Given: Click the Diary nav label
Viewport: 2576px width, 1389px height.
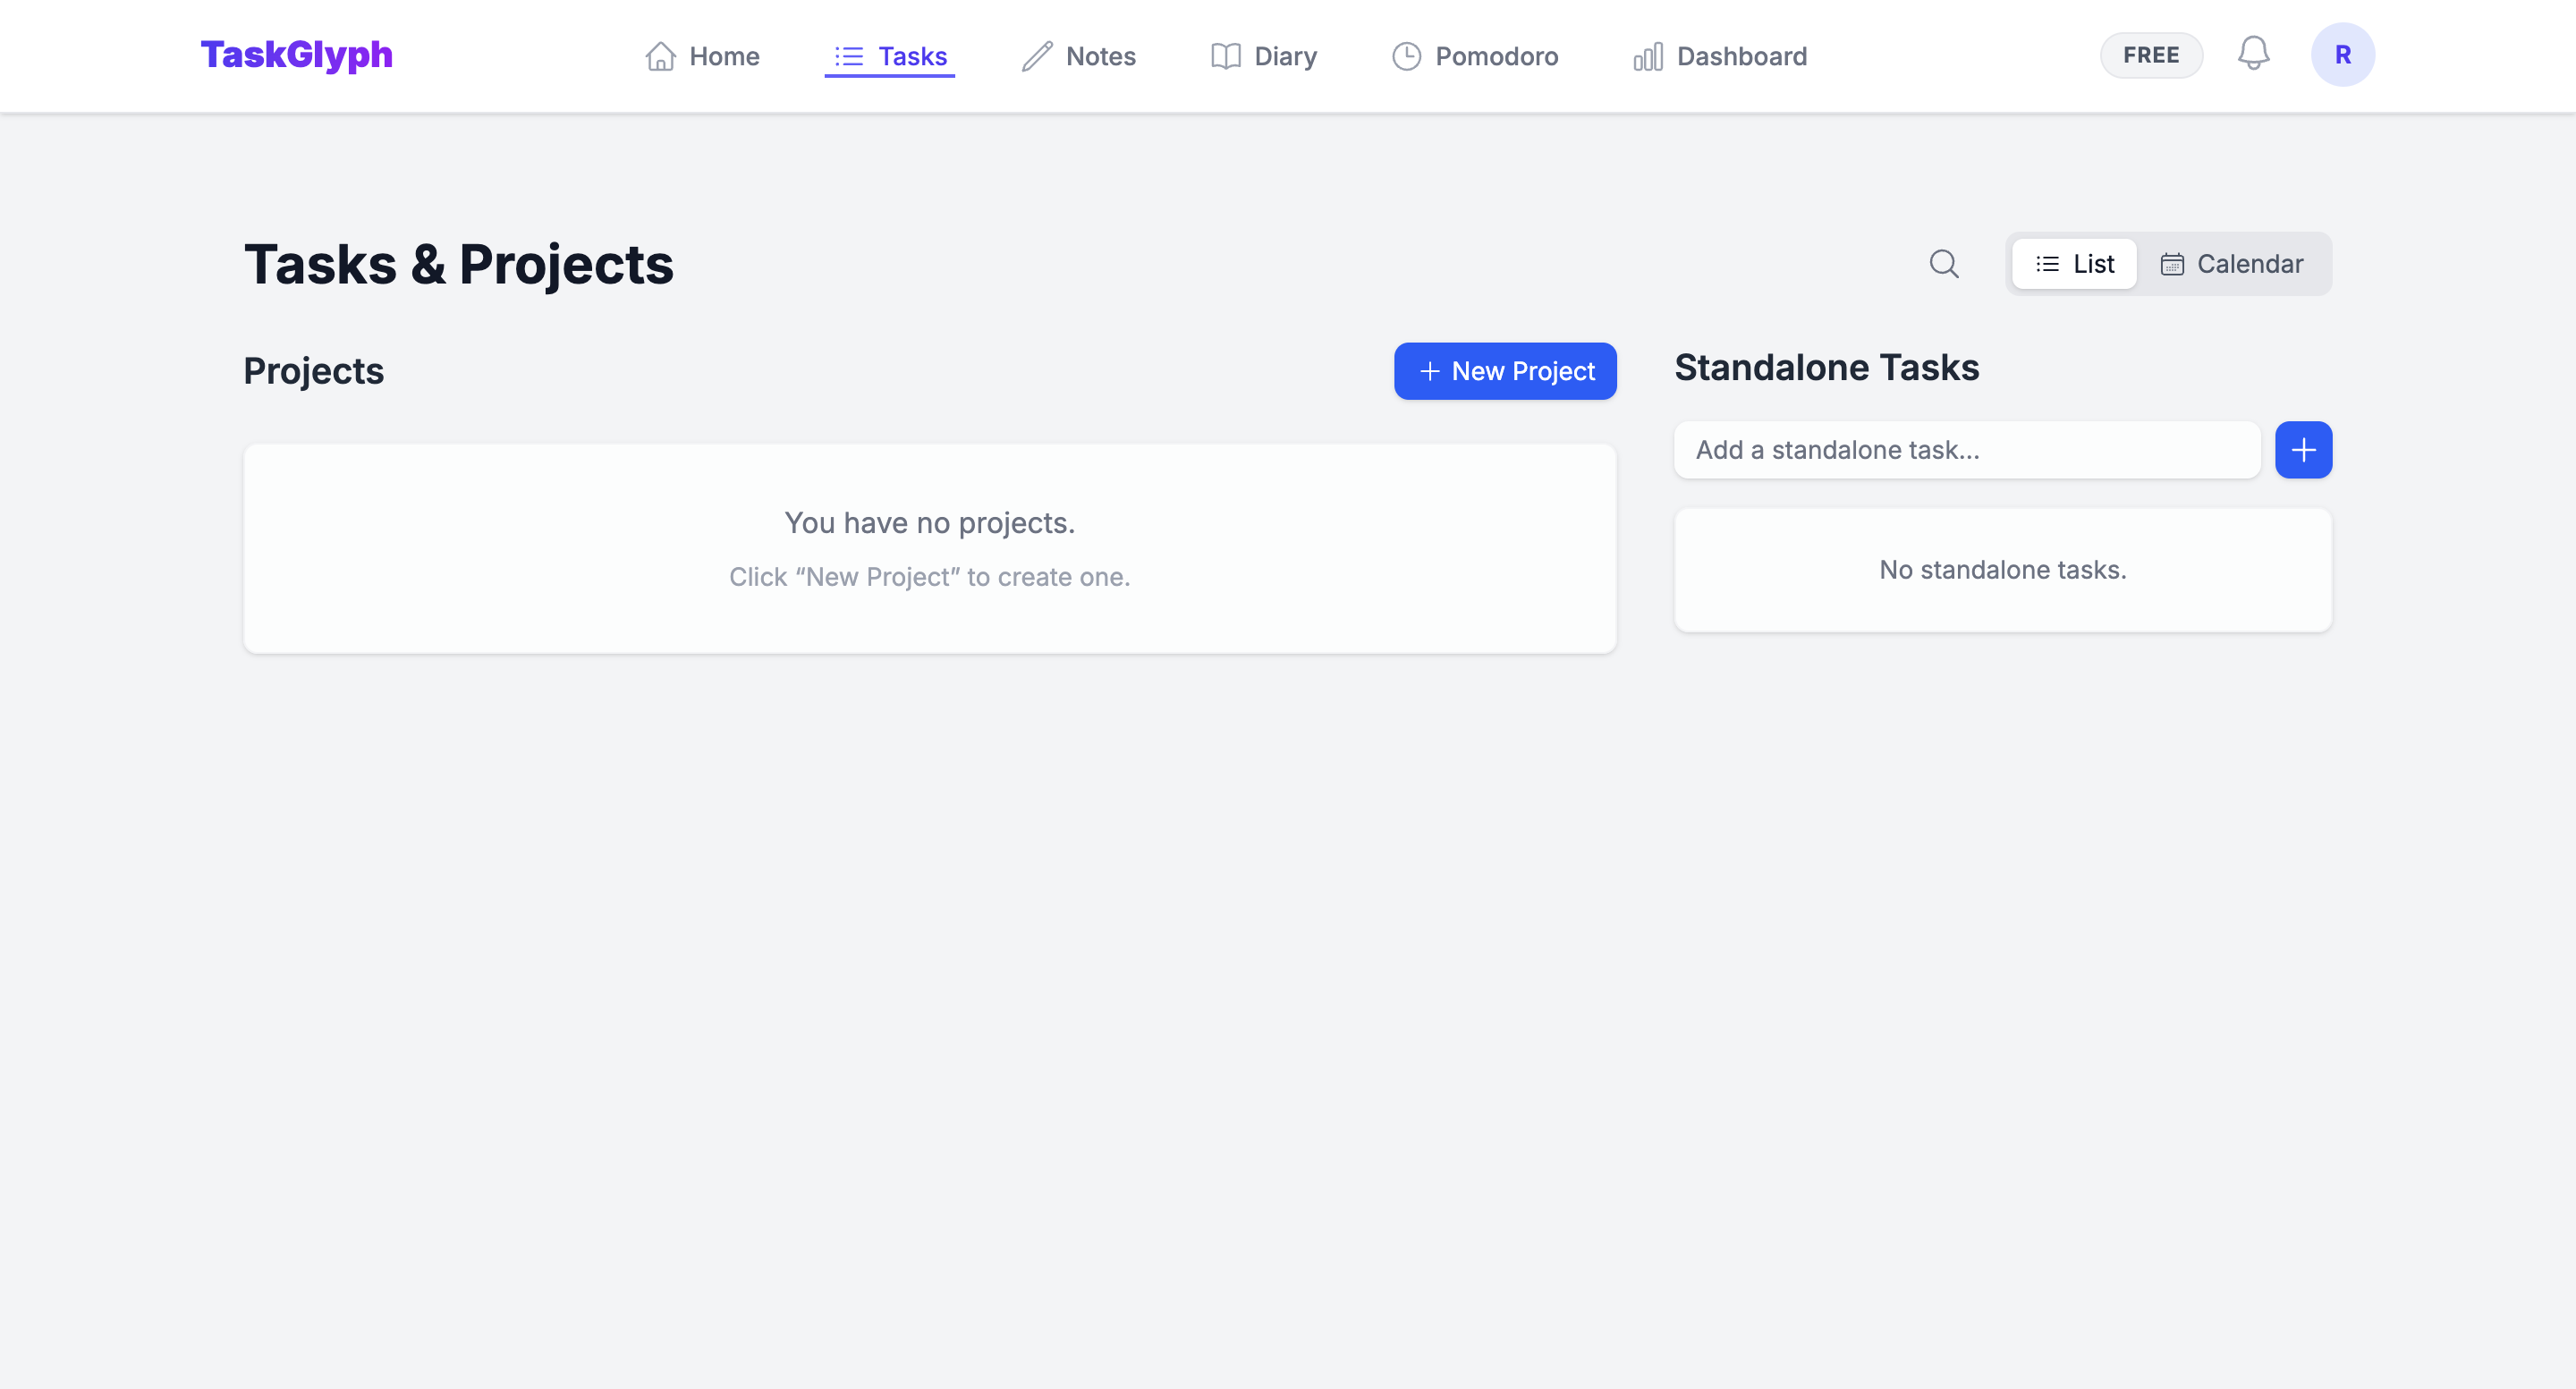Looking at the screenshot, I should (1285, 56).
